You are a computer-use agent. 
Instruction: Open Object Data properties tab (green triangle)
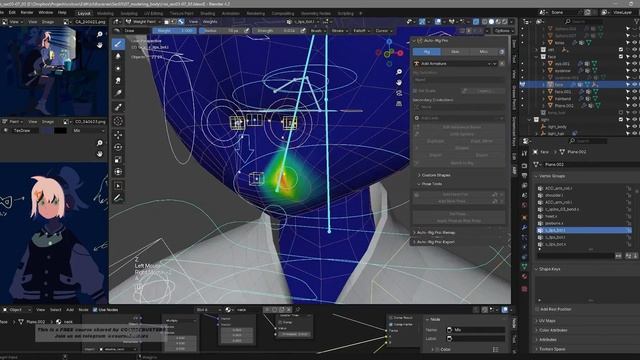(524, 266)
